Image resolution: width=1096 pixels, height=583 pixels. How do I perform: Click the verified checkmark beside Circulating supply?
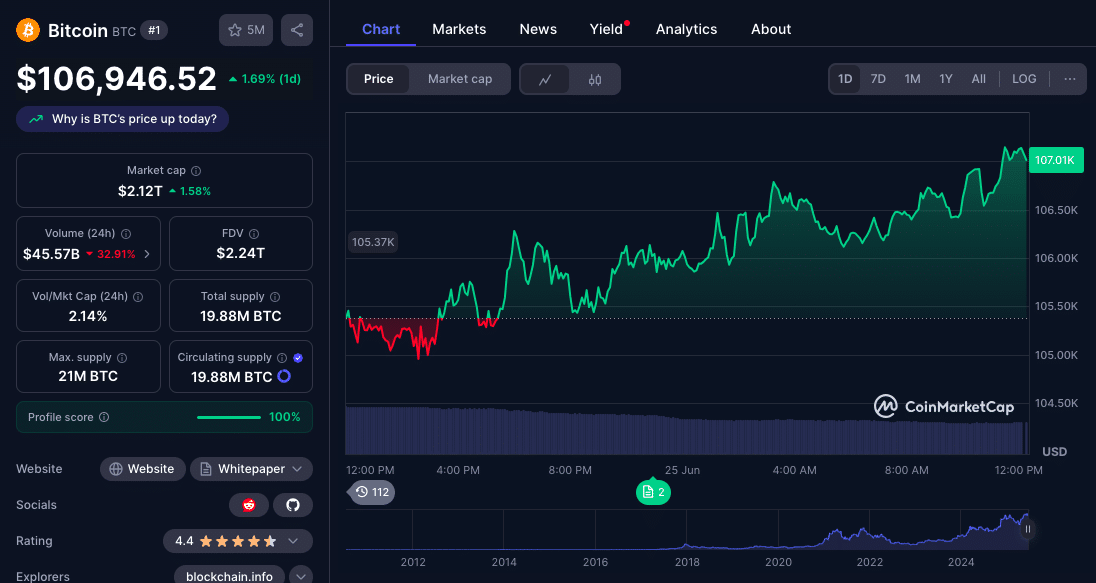[298, 357]
